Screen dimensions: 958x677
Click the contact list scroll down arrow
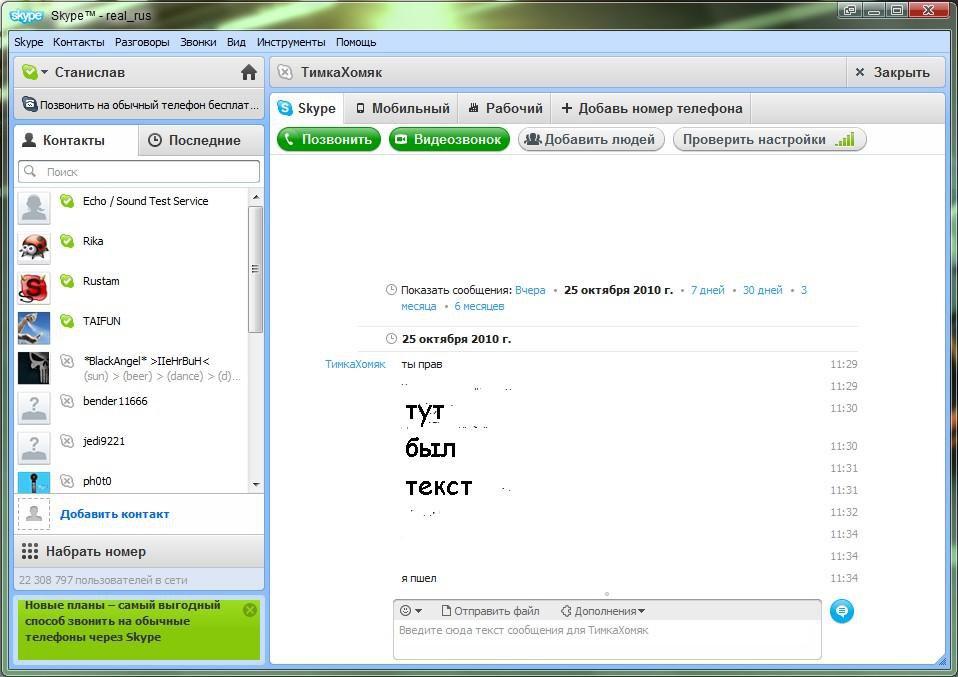pos(256,485)
